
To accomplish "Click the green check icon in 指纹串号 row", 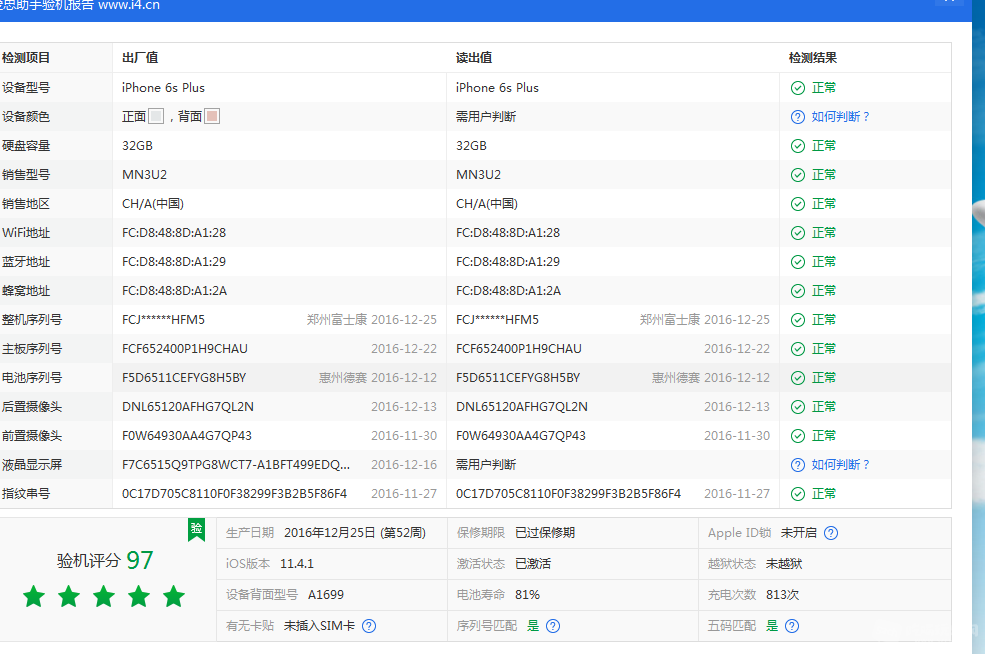I will point(798,494).
